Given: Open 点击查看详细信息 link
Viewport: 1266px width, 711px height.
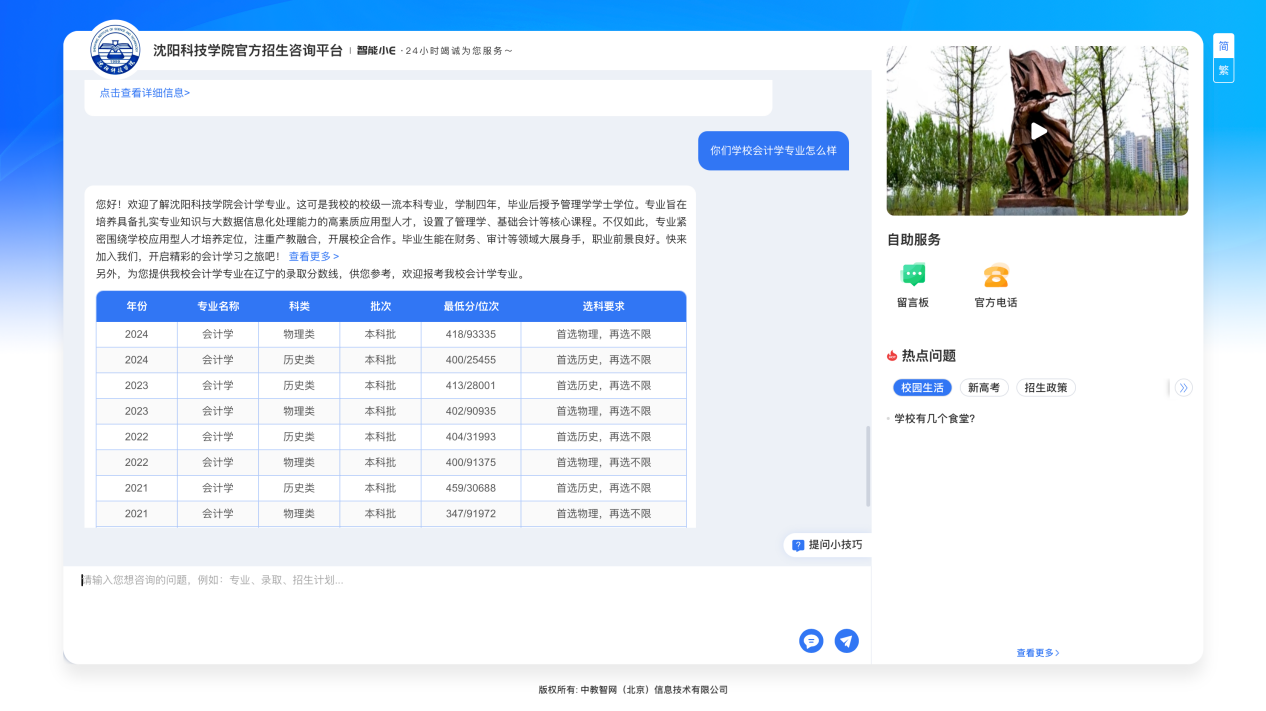Looking at the screenshot, I should point(145,93).
